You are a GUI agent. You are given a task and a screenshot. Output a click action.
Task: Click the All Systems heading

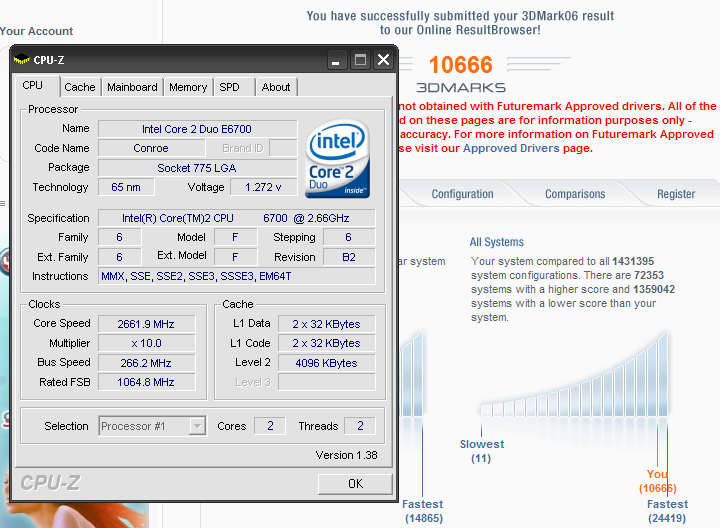click(x=496, y=242)
